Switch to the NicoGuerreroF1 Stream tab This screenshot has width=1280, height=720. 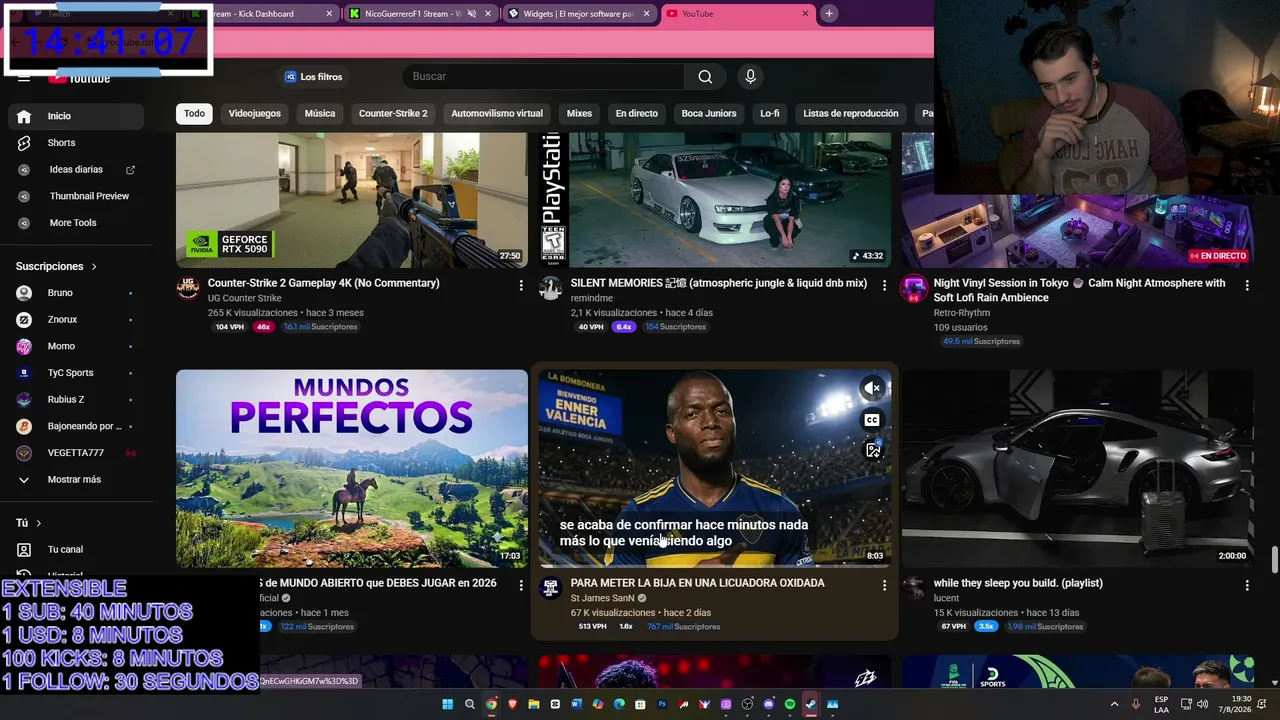pyautogui.click(x=420, y=14)
